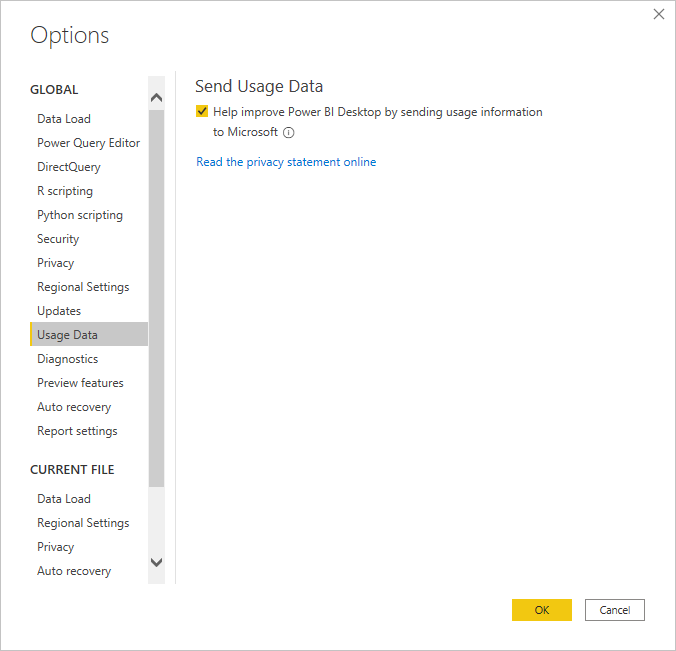Screen dimensions: 676x651
Task: Select Report settings
Action: pos(77,431)
